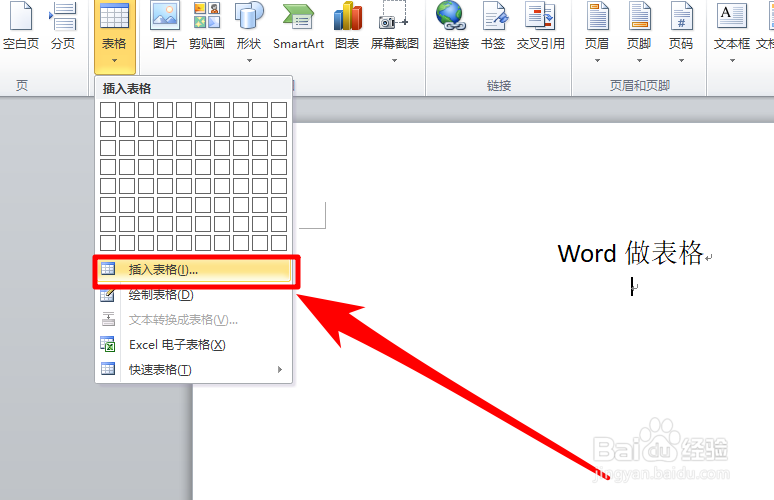Image resolution: width=774 pixels, height=500 pixels.
Task: Click the 表格 table button icon
Action: click(114, 16)
